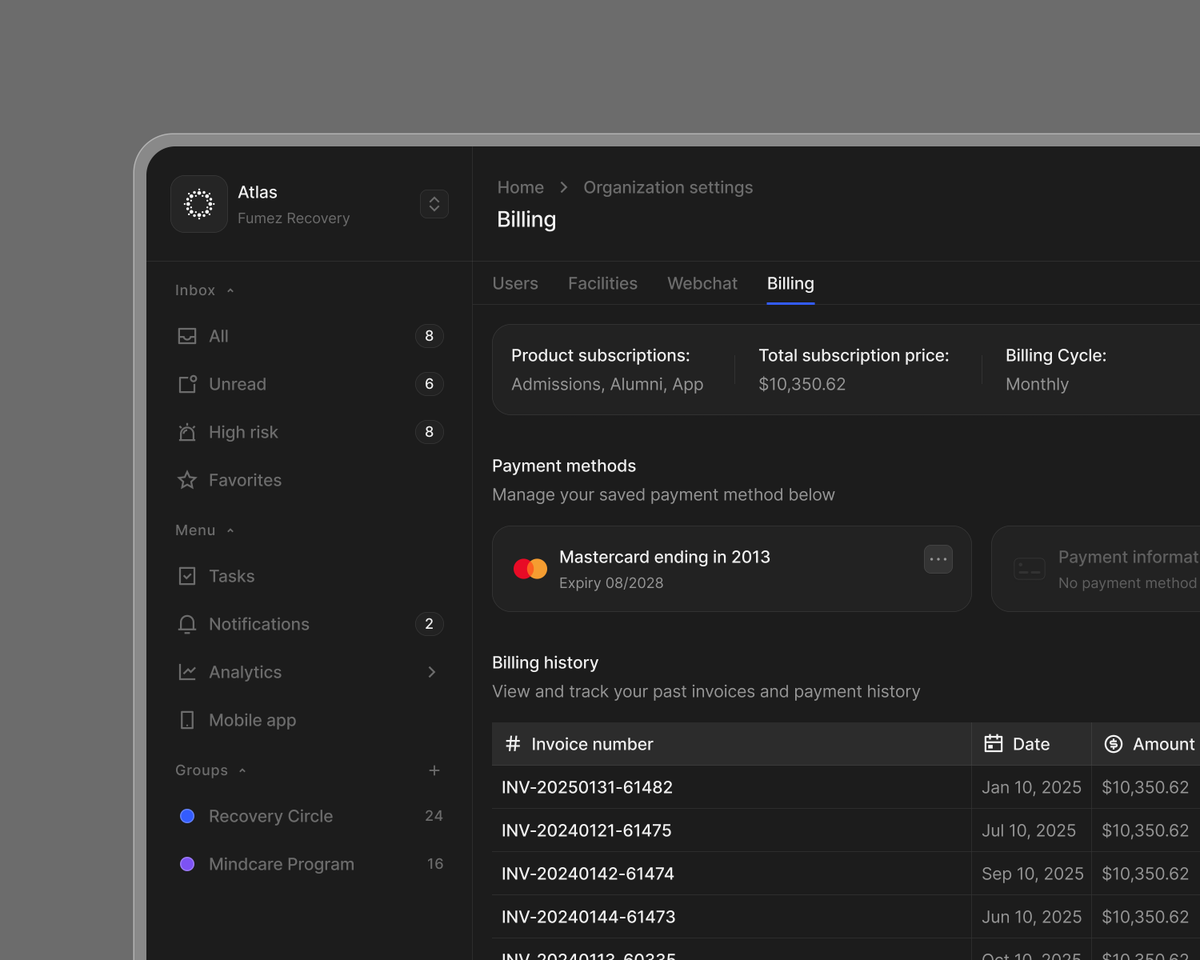
Task: Open the Mindcare Program group
Action: pos(309,864)
